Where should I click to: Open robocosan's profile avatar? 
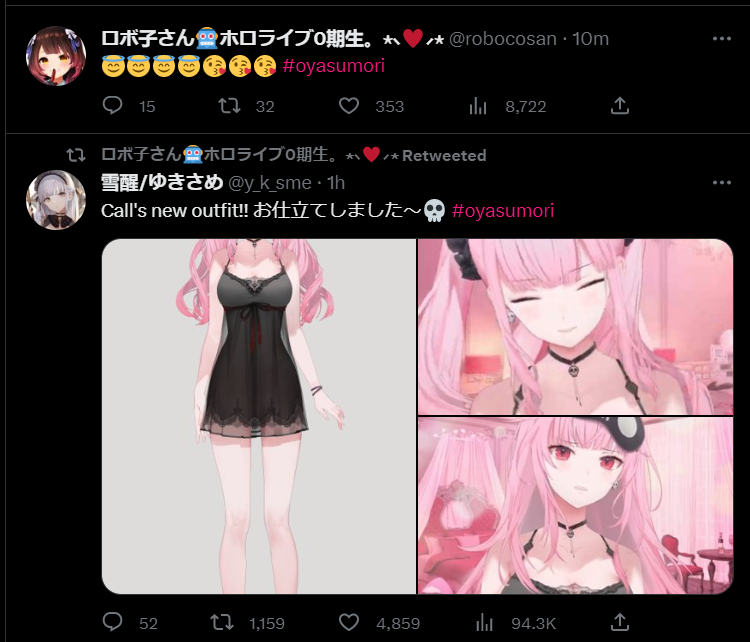pos(56,56)
